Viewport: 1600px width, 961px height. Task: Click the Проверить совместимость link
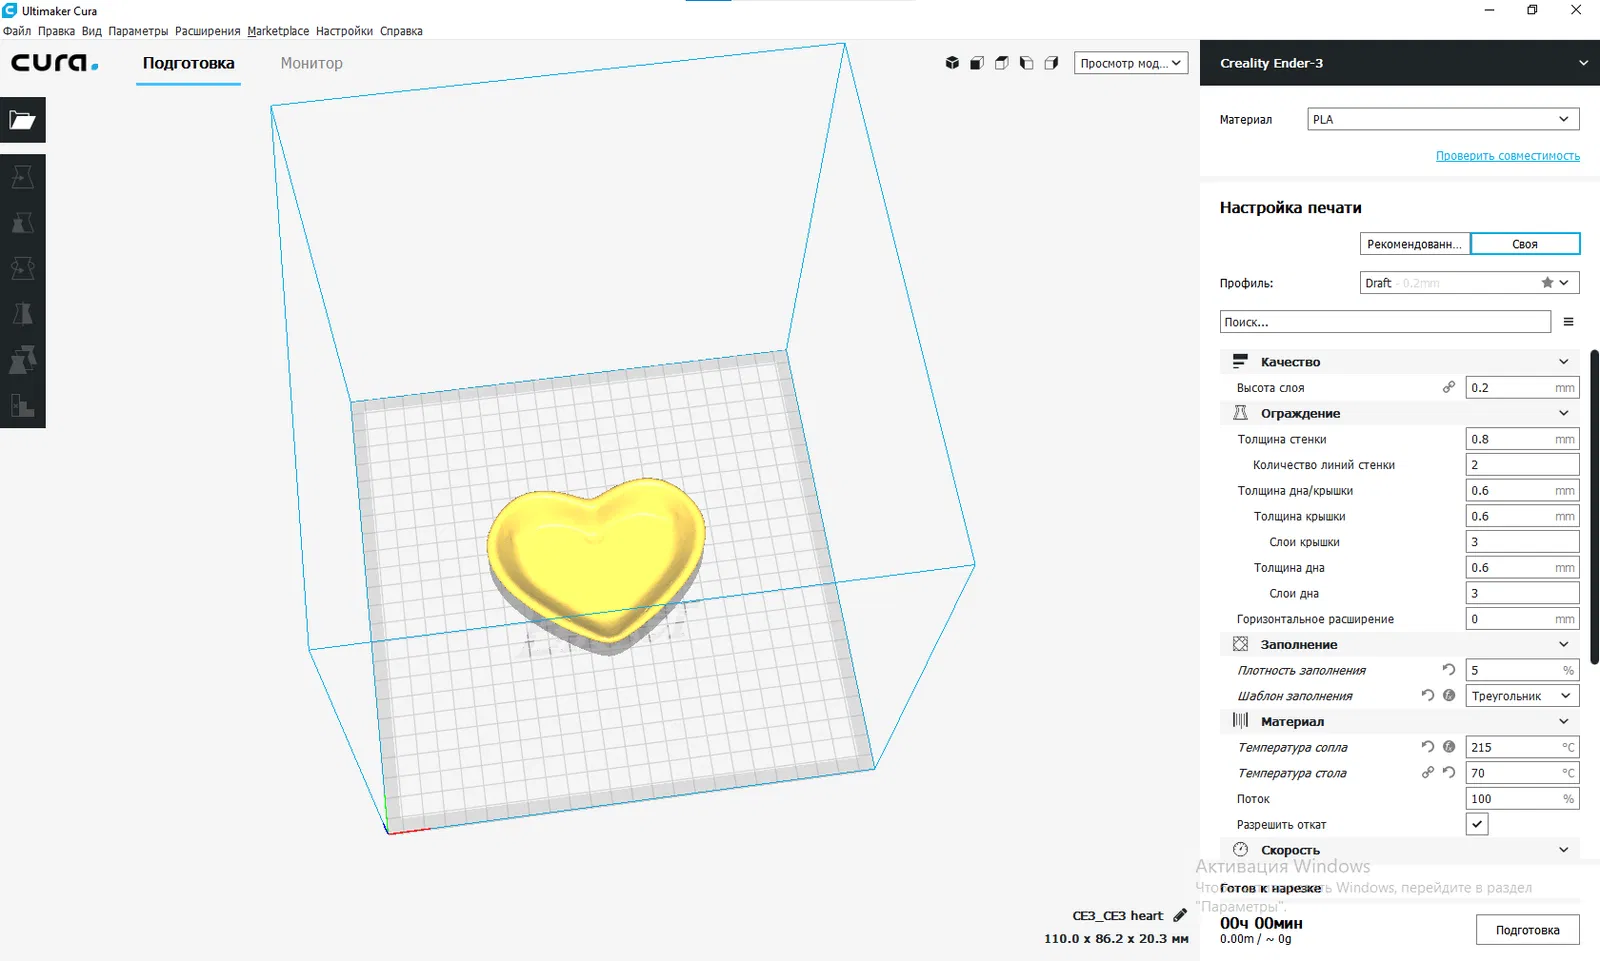click(1507, 156)
